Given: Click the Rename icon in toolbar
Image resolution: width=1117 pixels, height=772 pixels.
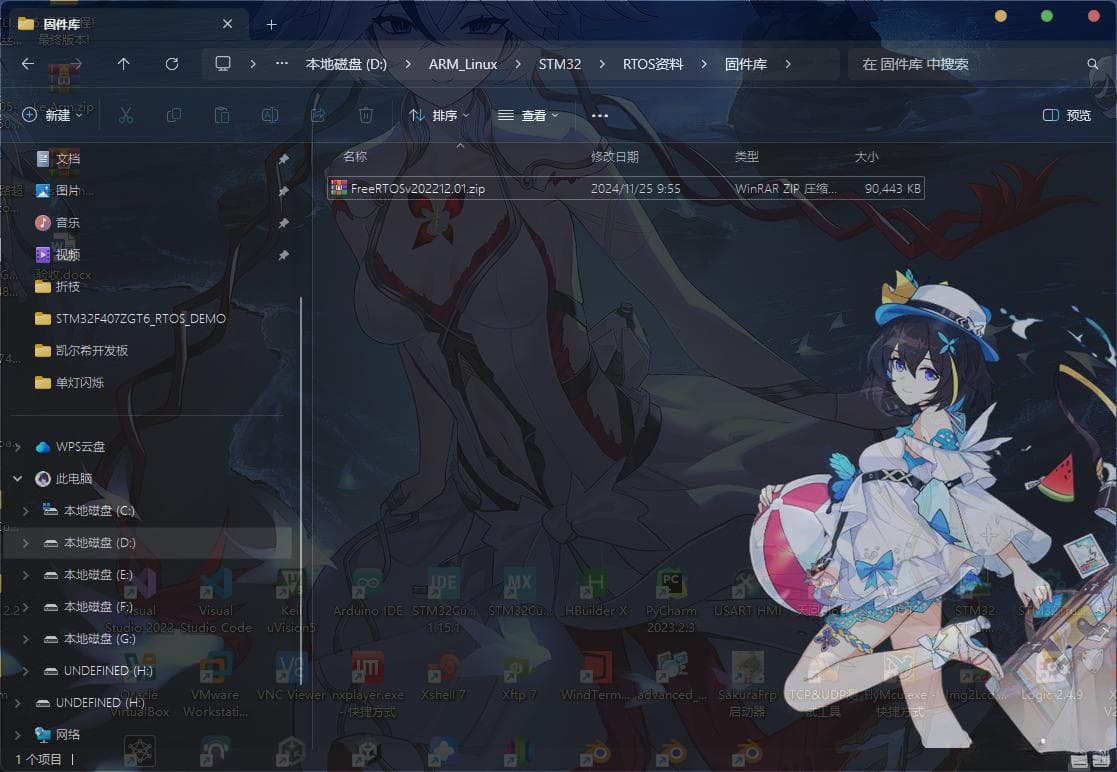Looking at the screenshot, I should (x=270, y=115).
